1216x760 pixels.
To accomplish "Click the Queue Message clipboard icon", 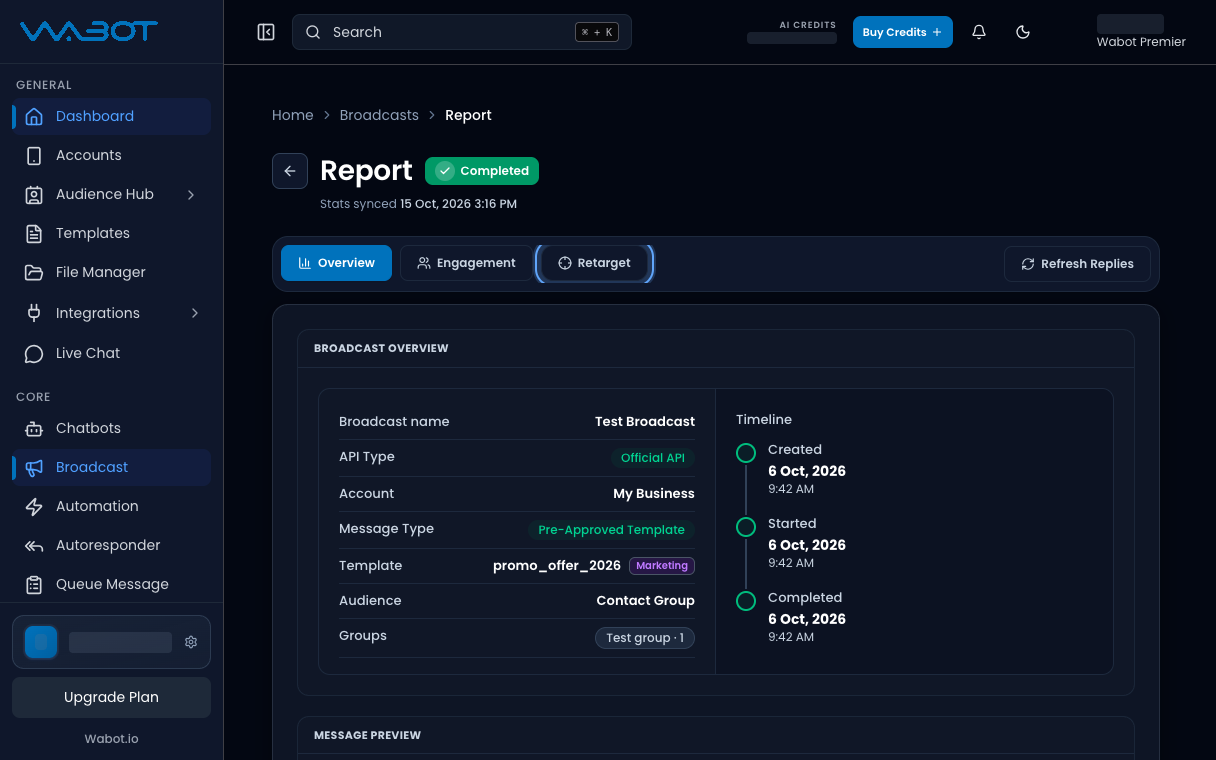I will click(34, 584).
